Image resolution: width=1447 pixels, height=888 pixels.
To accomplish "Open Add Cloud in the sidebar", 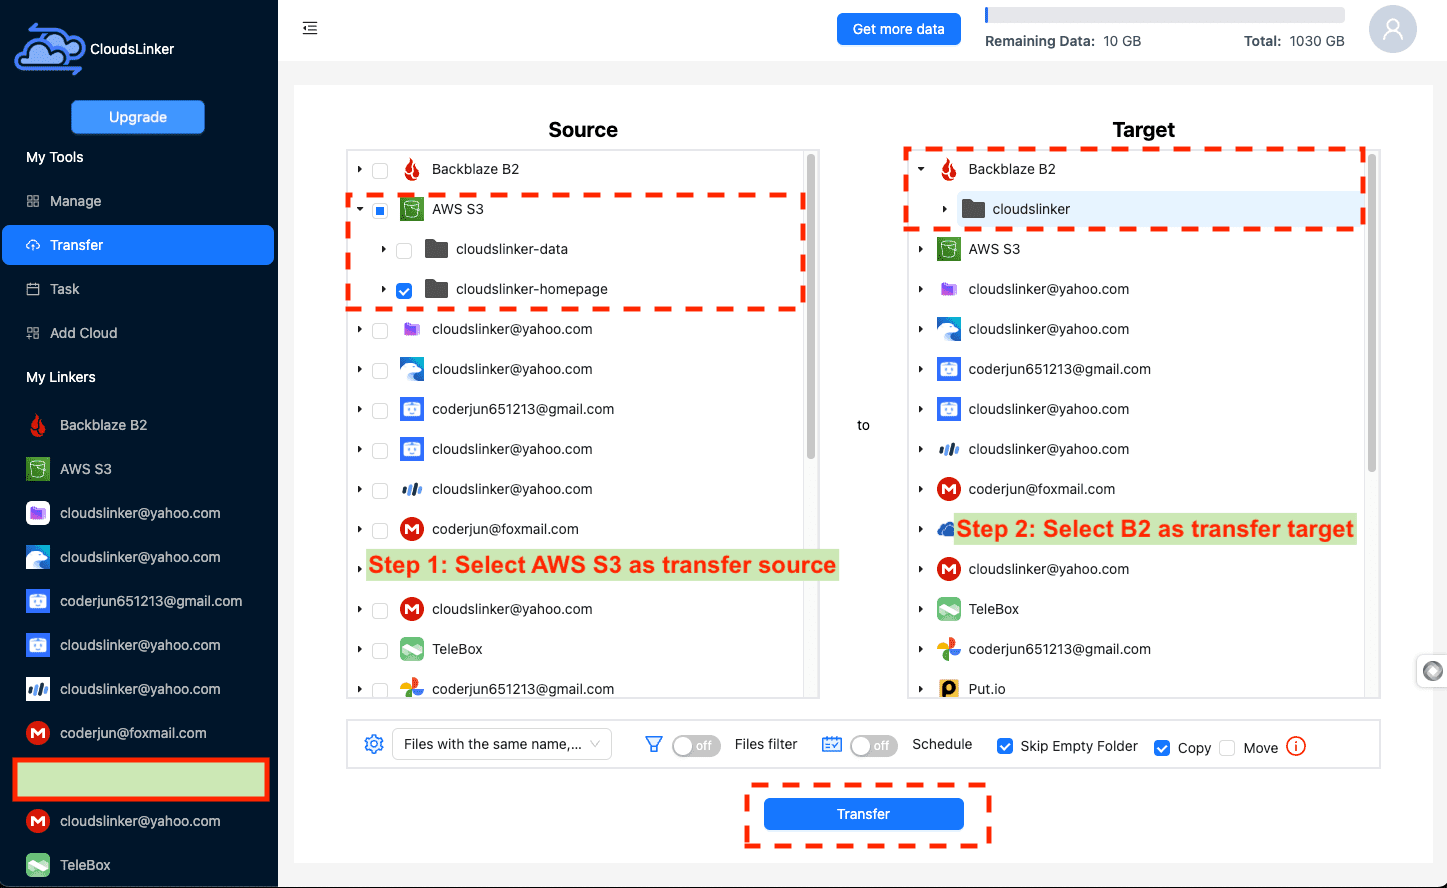I will (x=138, y=333).
